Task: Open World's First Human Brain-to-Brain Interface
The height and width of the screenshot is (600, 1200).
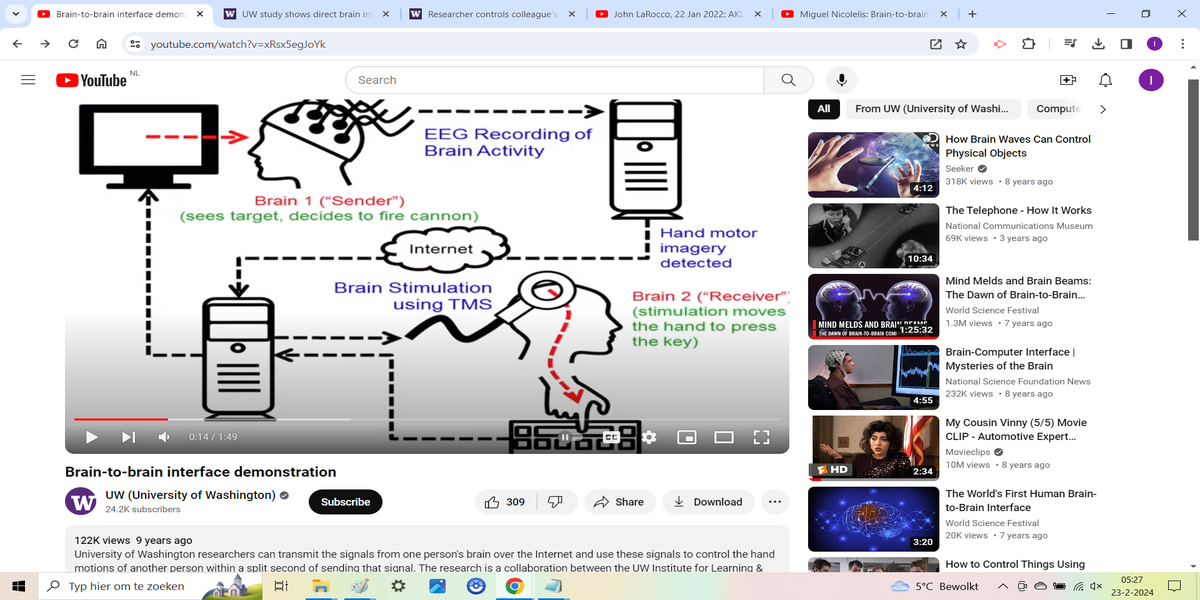Action: click(x=1020, y=501)
